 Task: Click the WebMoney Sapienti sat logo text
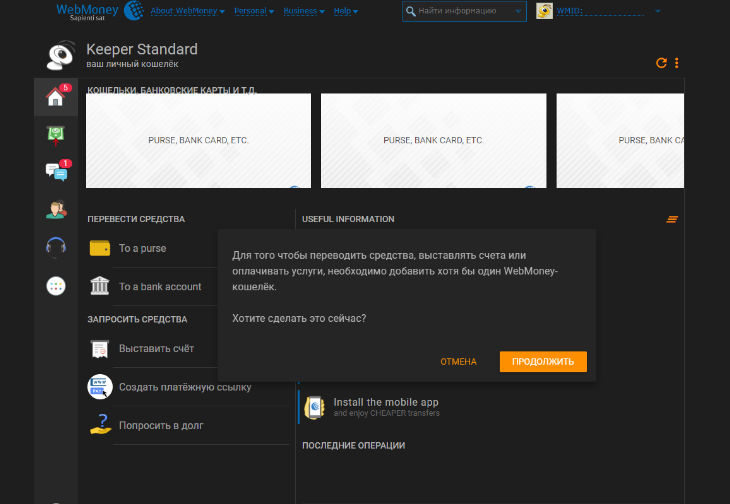point(87,12)
